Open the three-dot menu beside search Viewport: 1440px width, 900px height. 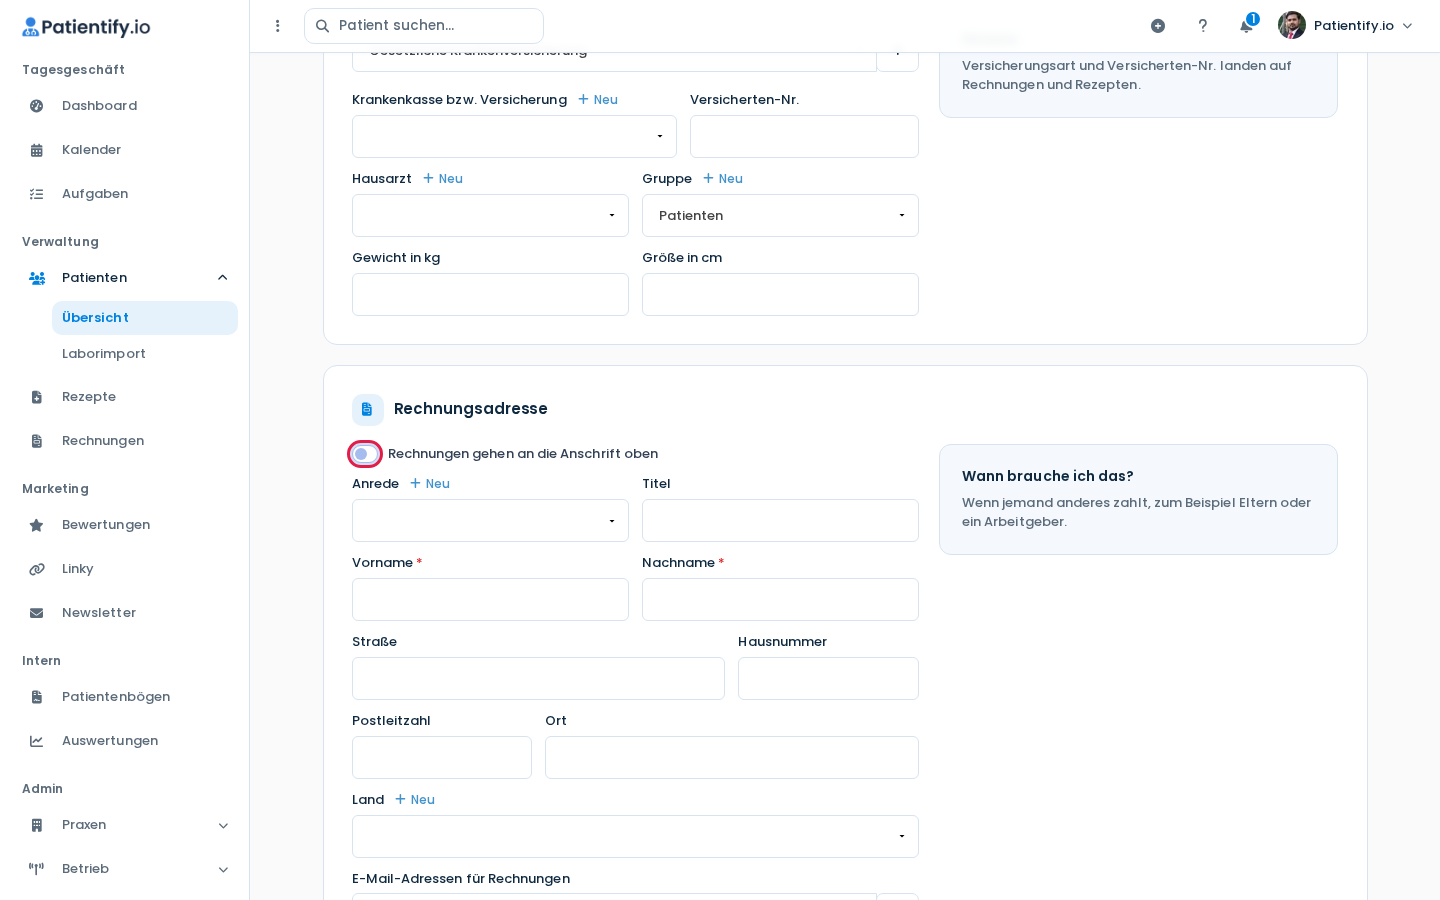point(278,26)
